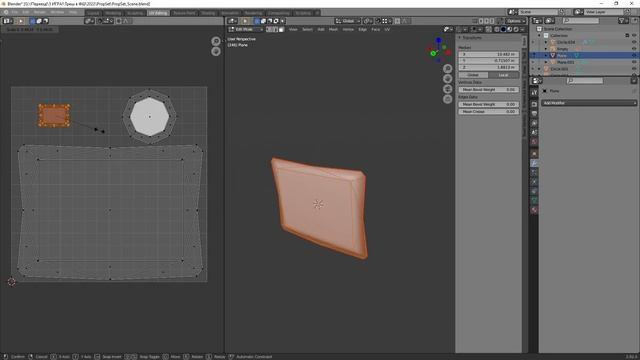The height and width of the screenshot is (360, 640).
Task: Adjust edge Mean Bevel Weight slider
Action: pos(489,104)
